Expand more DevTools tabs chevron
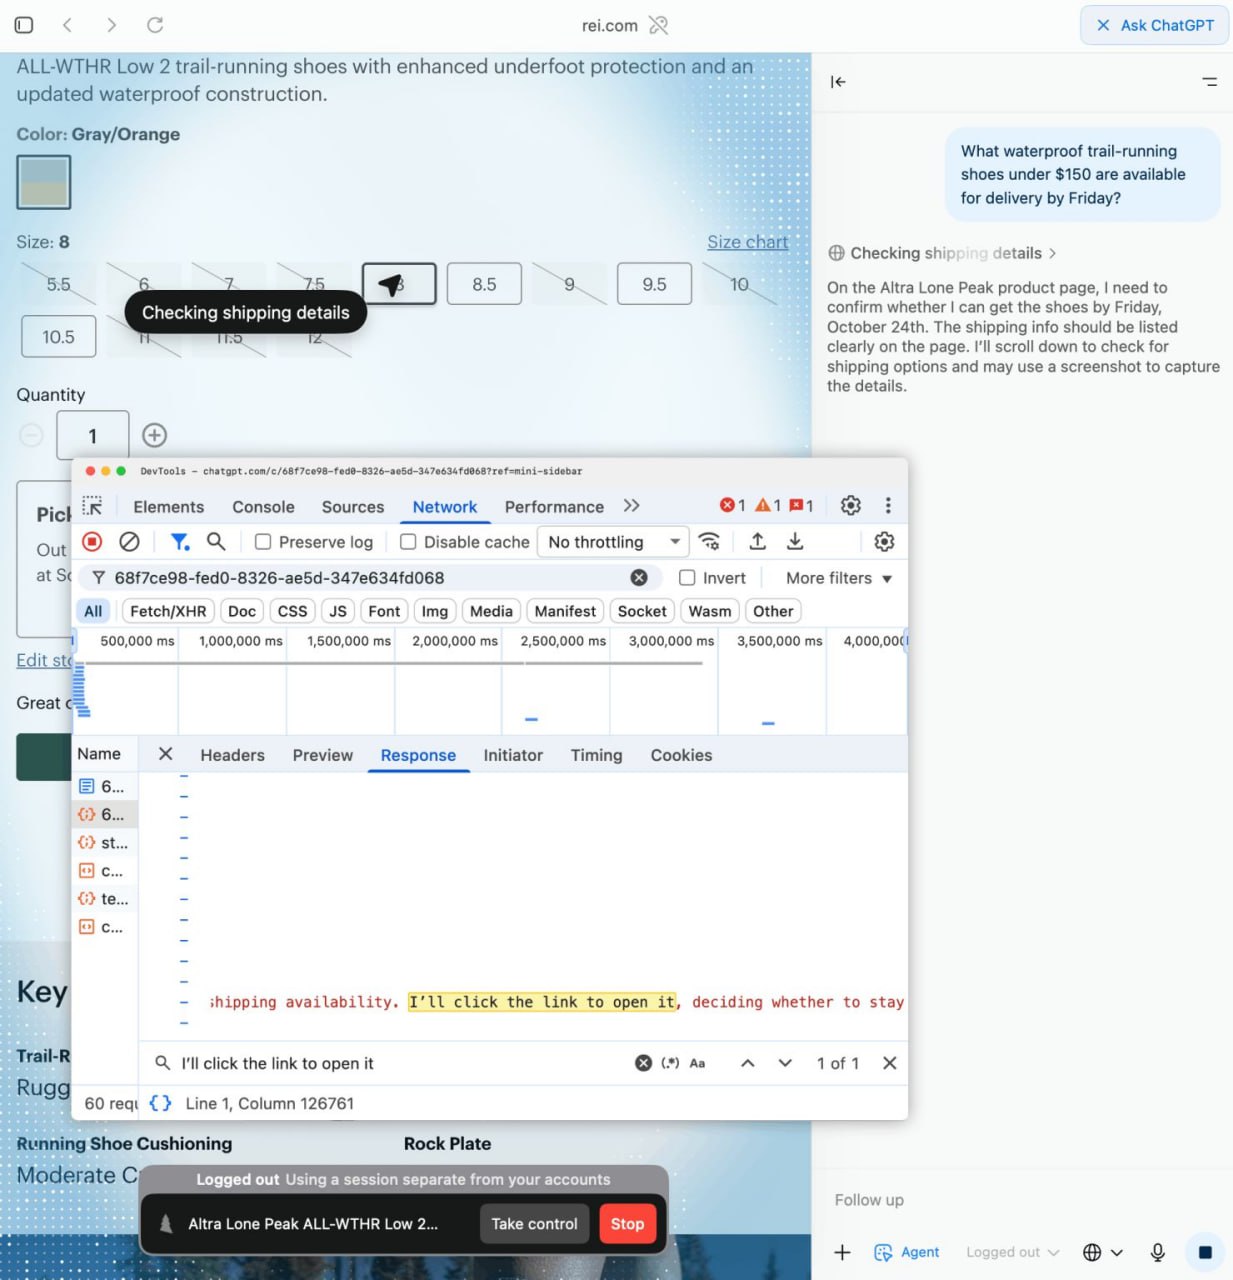 coord(631,506)
